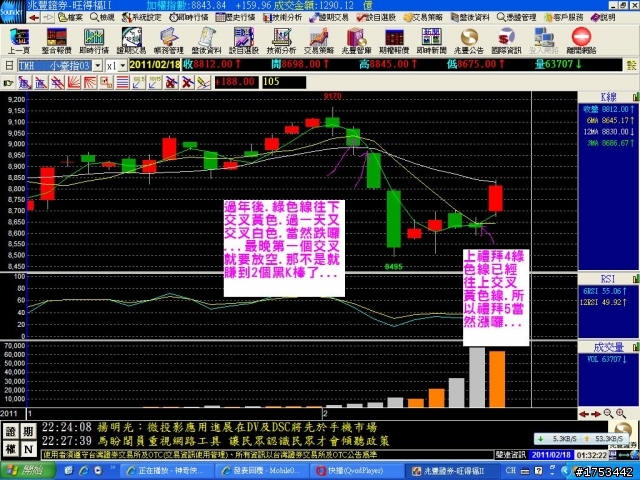This screenshot has height=480, width=640.
Task: Click VOL 63707 in 成交量 panel
Action: click(607, 359)
